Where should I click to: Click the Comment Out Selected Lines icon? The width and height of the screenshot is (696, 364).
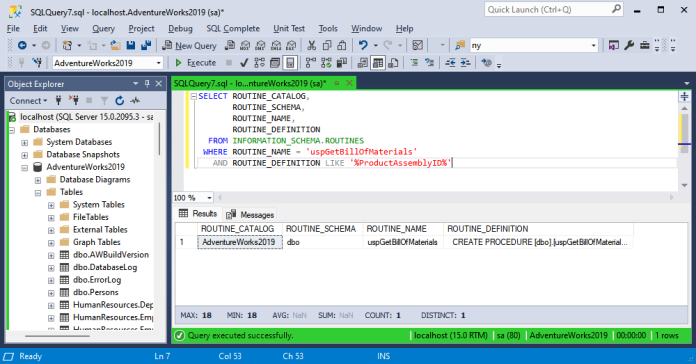414,63
